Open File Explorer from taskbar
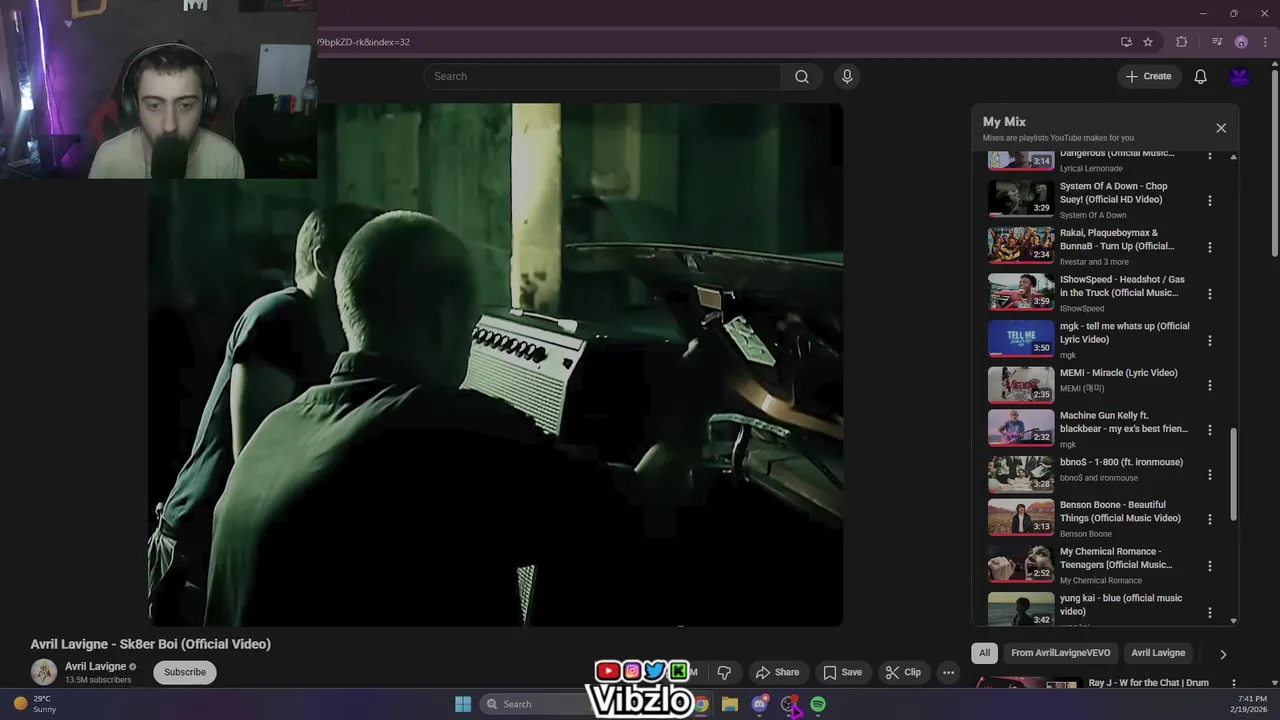 (x=730, y=704)
